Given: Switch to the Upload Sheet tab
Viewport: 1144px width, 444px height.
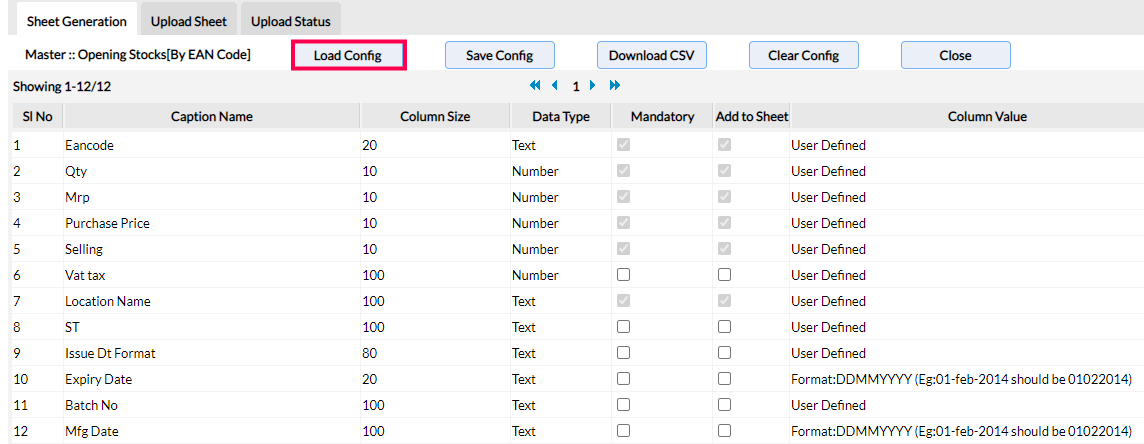Looking at the screenshot, I should click(189, 21).
